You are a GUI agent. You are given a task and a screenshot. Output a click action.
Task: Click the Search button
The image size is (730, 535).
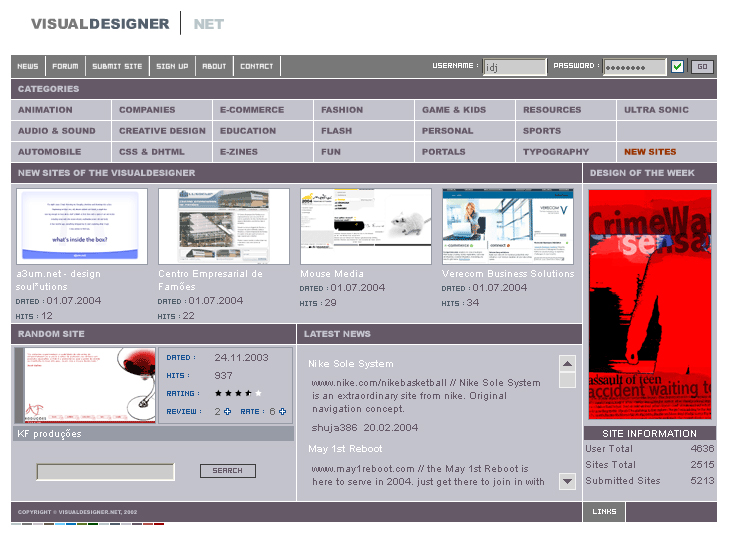coord(228,471)
